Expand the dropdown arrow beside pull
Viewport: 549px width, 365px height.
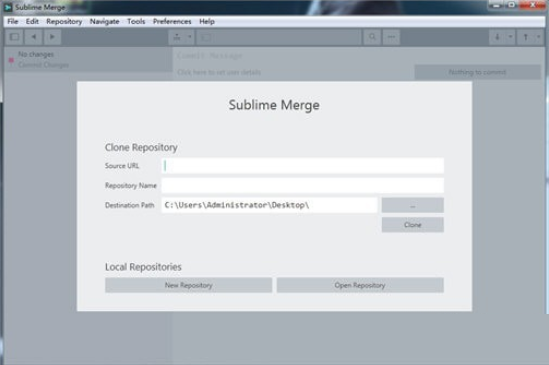coord(510,37)
